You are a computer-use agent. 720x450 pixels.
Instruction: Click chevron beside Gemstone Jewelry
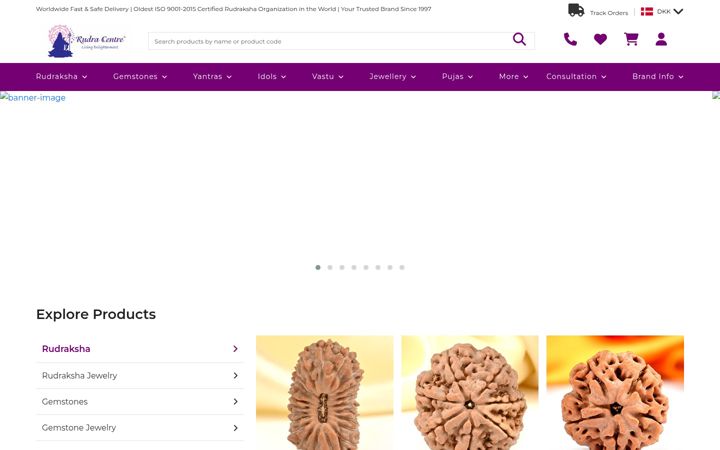tap(235, 428)
